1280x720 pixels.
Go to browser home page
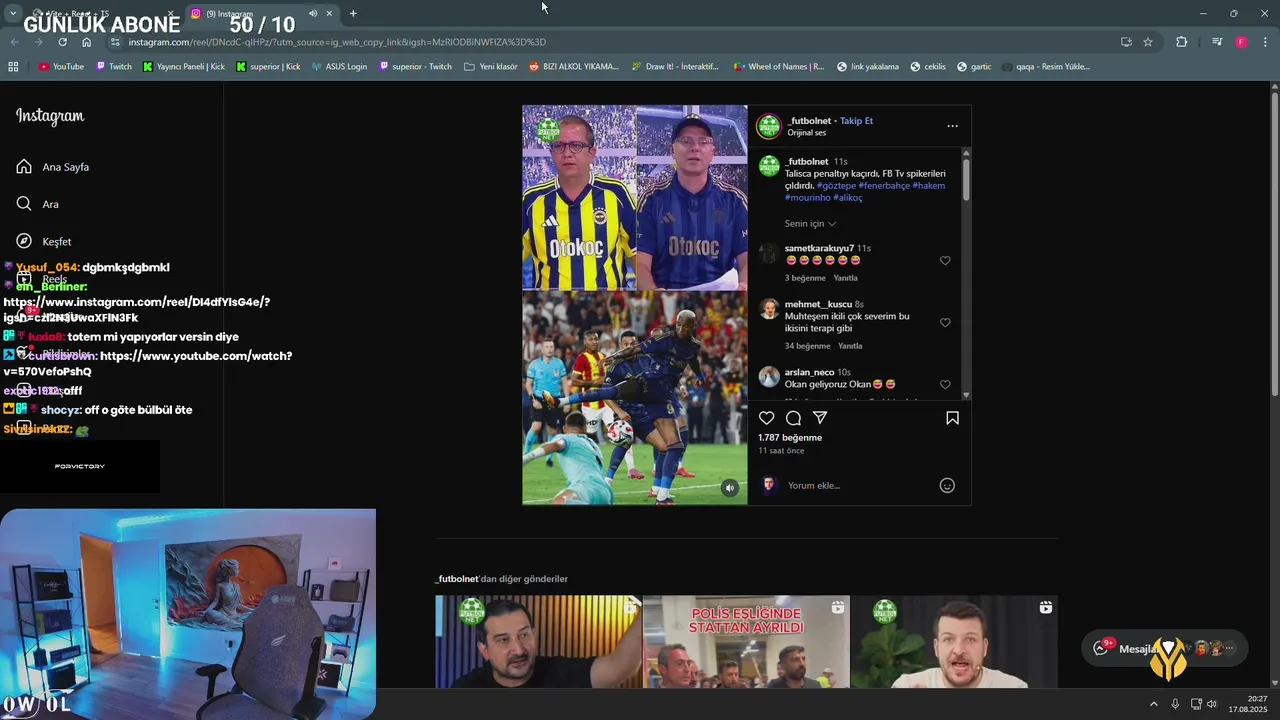86,42
